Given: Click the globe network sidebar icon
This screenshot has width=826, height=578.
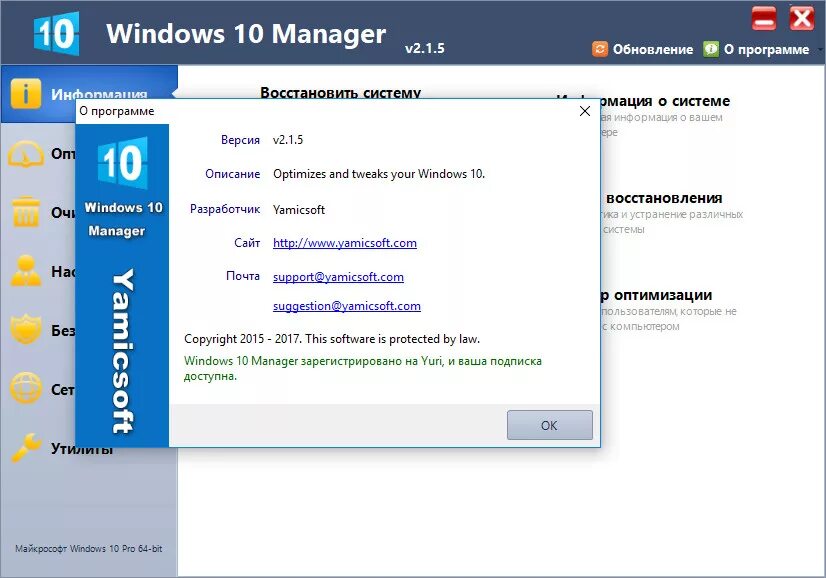Looking at the screenshot, I should 25,388.
